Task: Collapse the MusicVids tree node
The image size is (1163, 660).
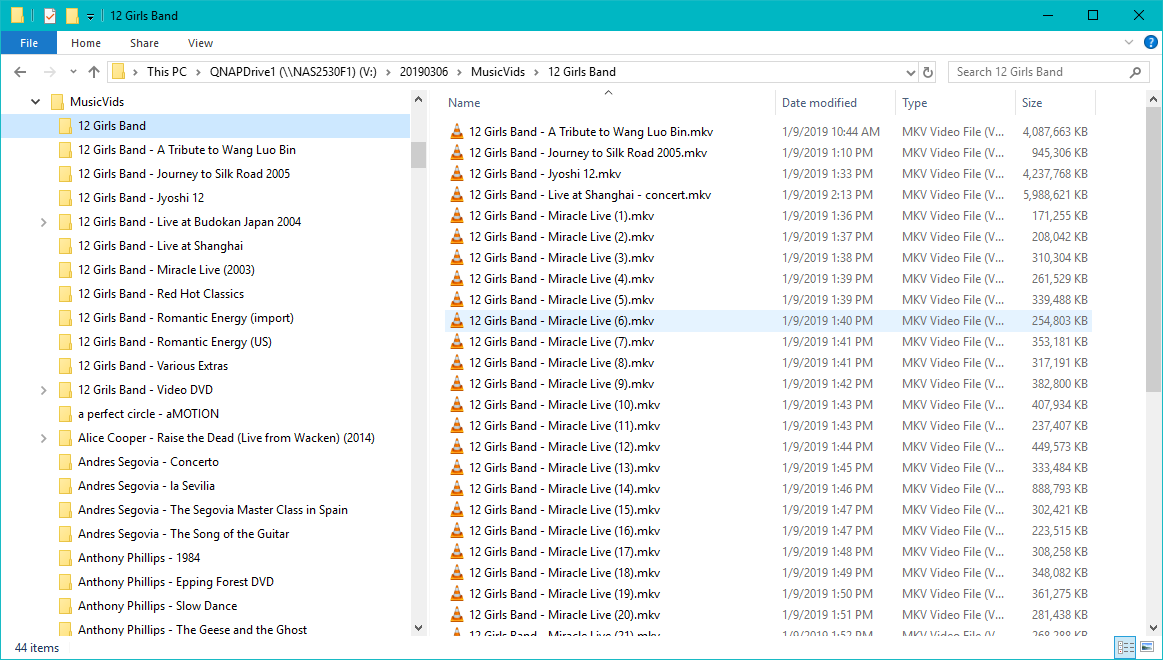Action: [x=35, y=102]
